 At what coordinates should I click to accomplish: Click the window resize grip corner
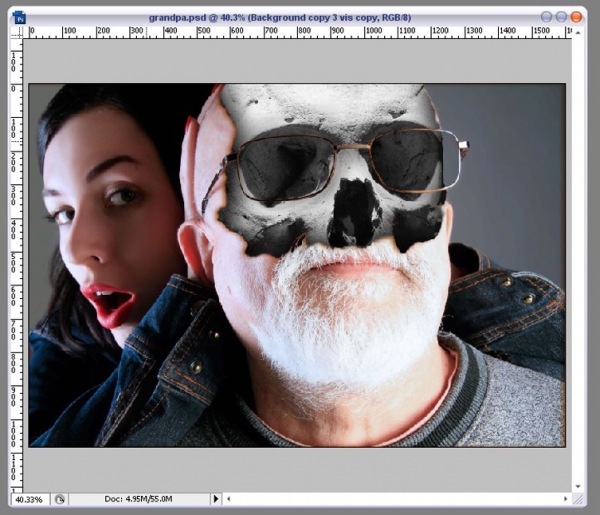coord(578,499)
